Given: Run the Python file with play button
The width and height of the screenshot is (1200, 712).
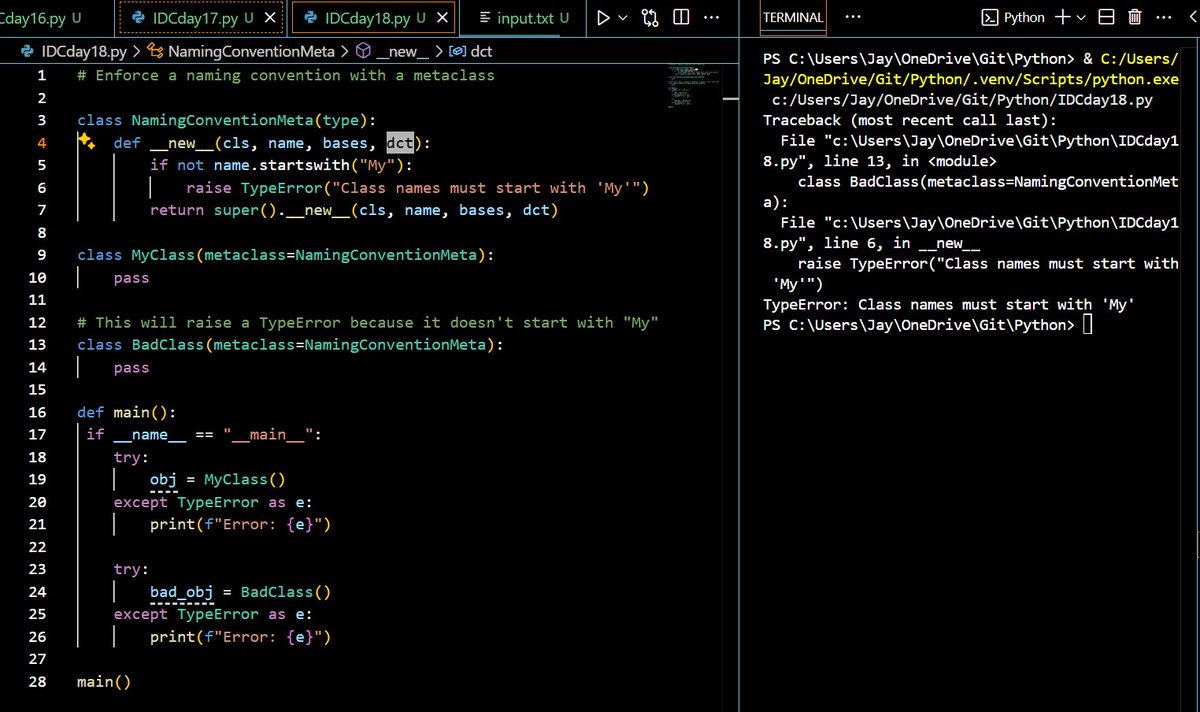Looking at the screenshot, I should pos(602,17).
